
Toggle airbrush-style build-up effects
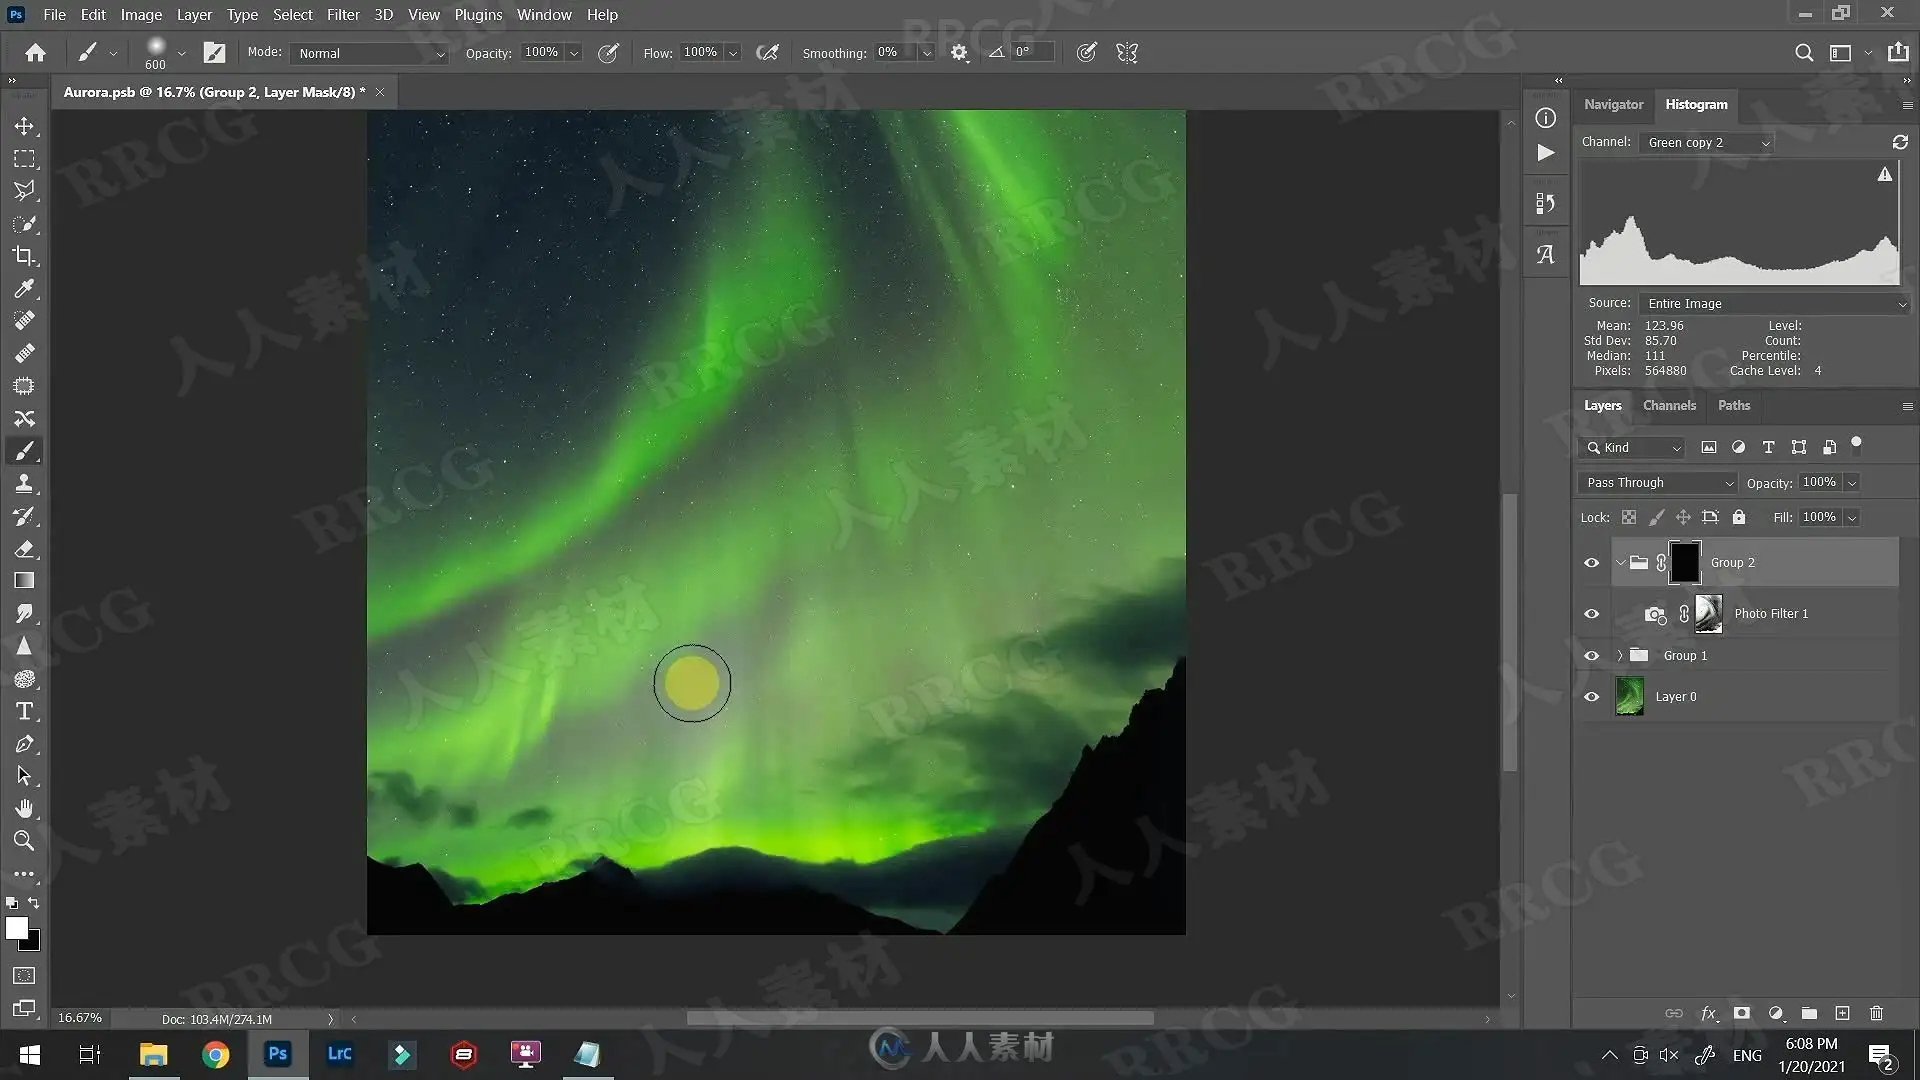click(x=767, y=53)
